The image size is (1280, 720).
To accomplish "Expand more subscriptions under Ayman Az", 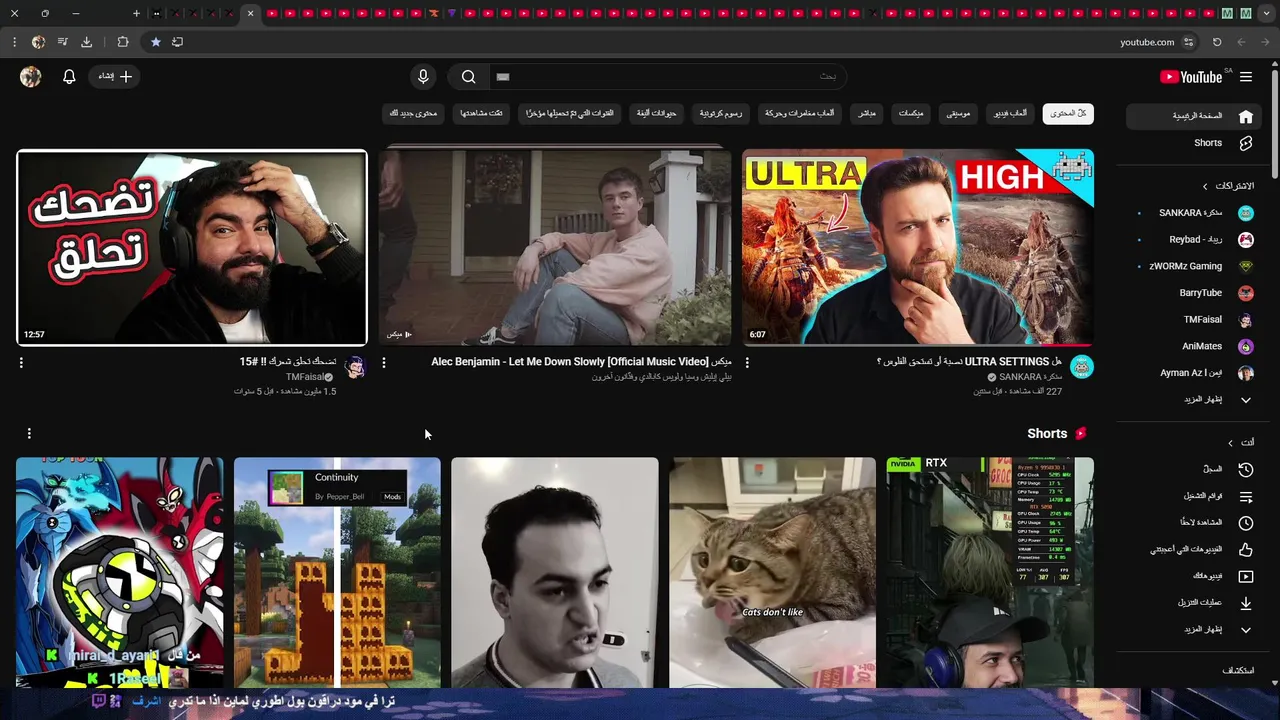I will tap(1195, 400).
